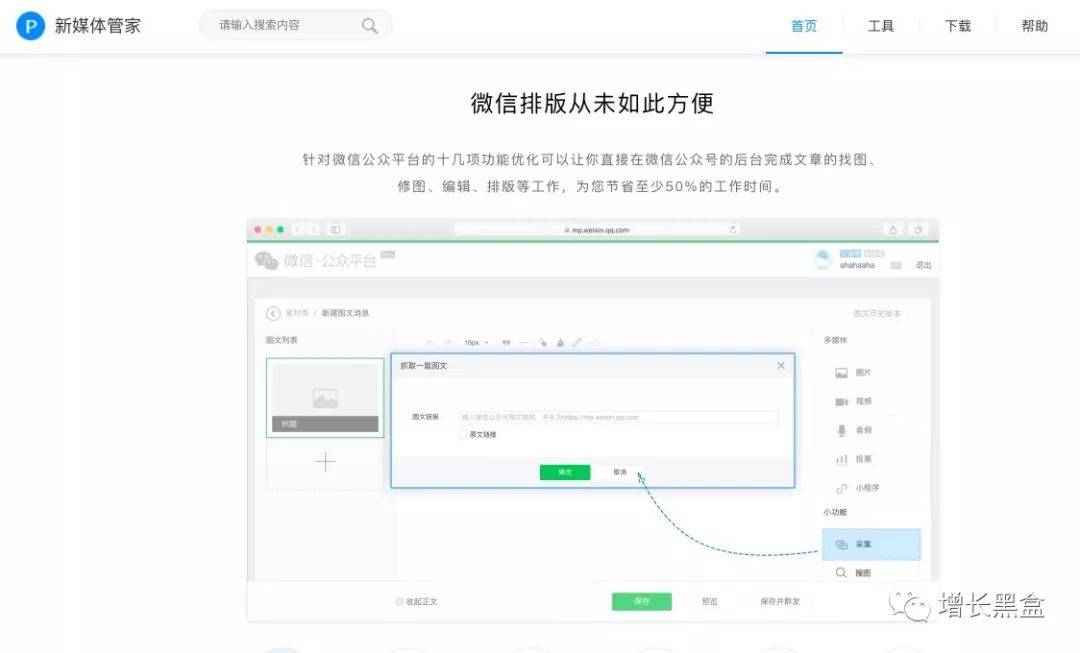Click the 预览 preview button
The image size is (1080, 653).
coord(709,601)
